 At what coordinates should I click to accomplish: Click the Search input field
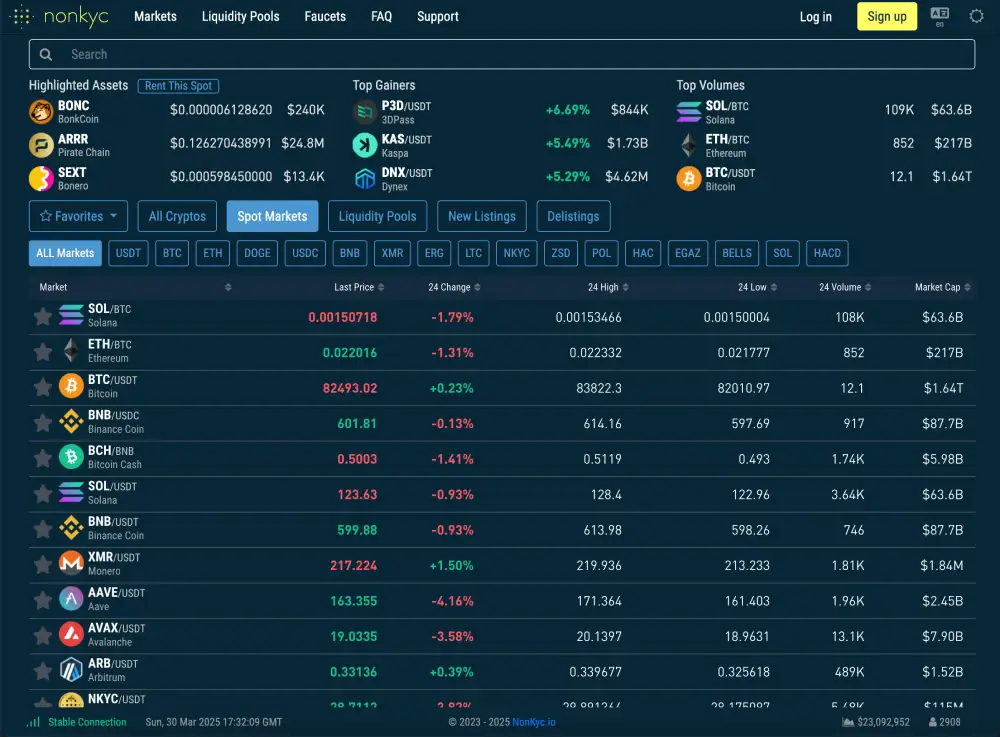(502, 54)
